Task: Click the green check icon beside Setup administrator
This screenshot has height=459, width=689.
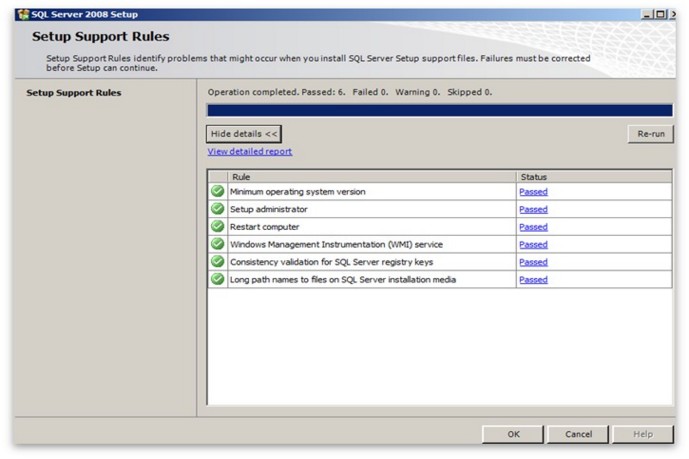Action: click(x=218, y=209)
